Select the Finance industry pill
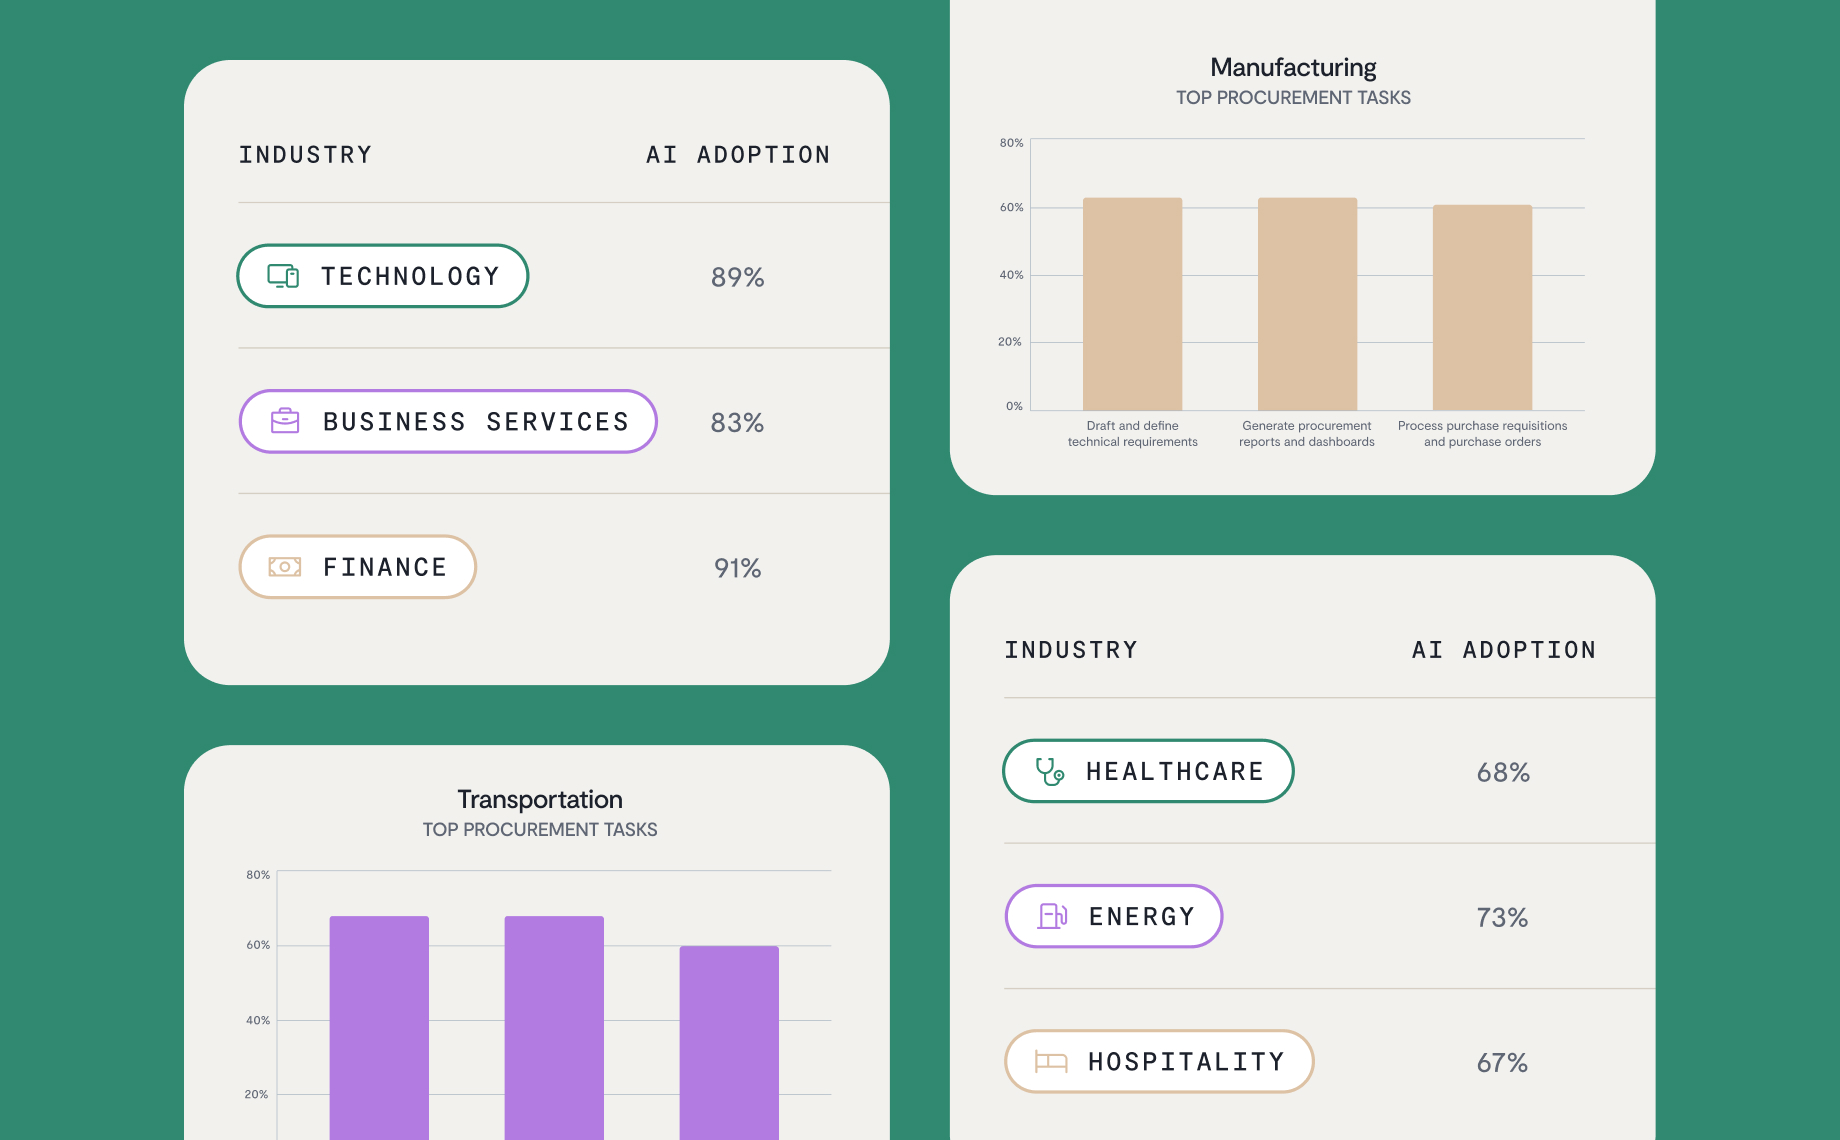Image resolution: width=1840 pixels, height=1140 pixels. pyautogui.click(x=358, y=567)
